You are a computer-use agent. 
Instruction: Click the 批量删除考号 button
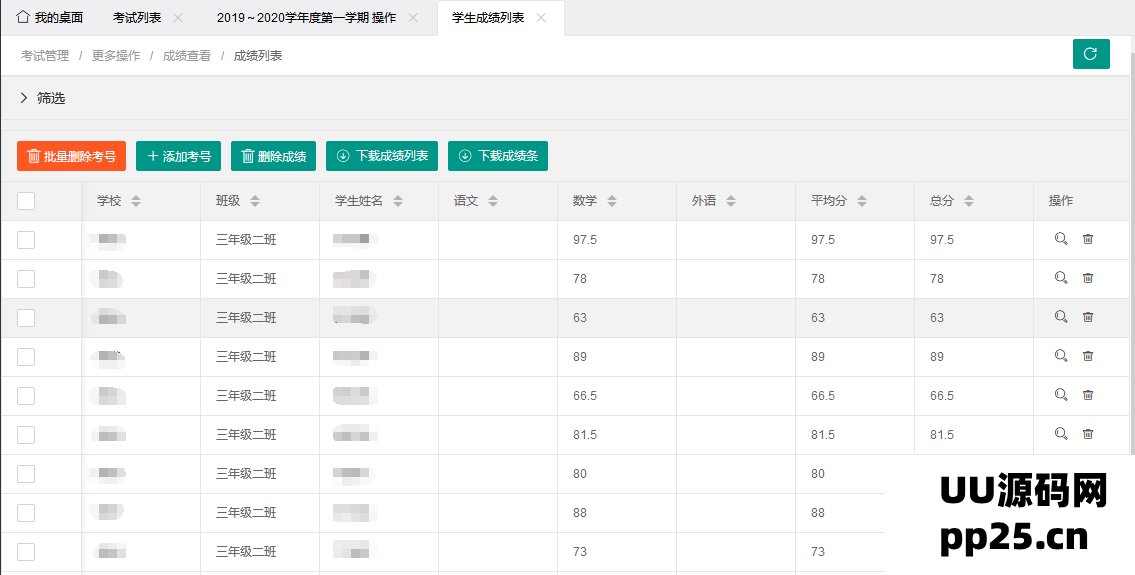tap(71, 156)
